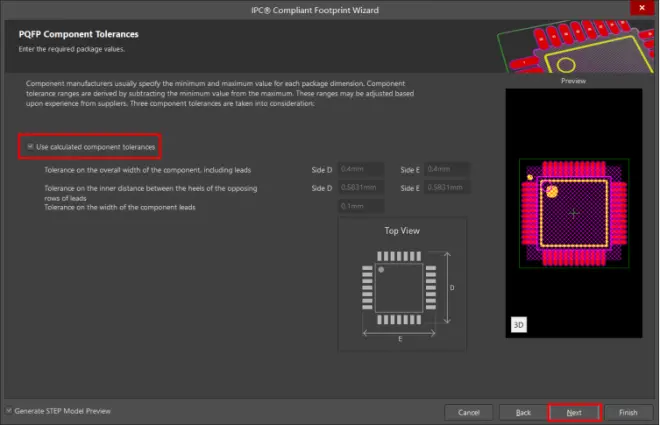Select heel distance Side E tolerance field
The height and width of the screenshot is (425, 660).
[x=447, y=187]
